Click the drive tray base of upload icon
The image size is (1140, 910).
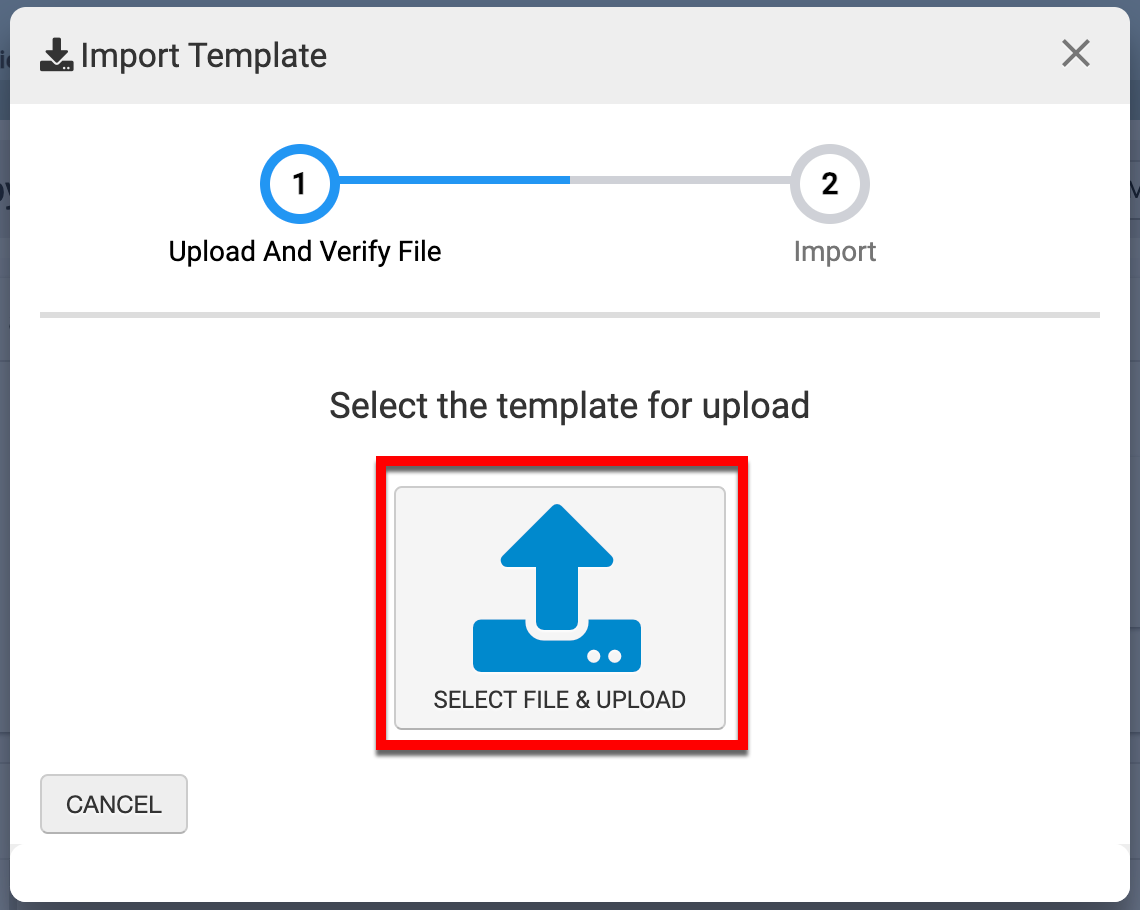(x=556, y=646)
